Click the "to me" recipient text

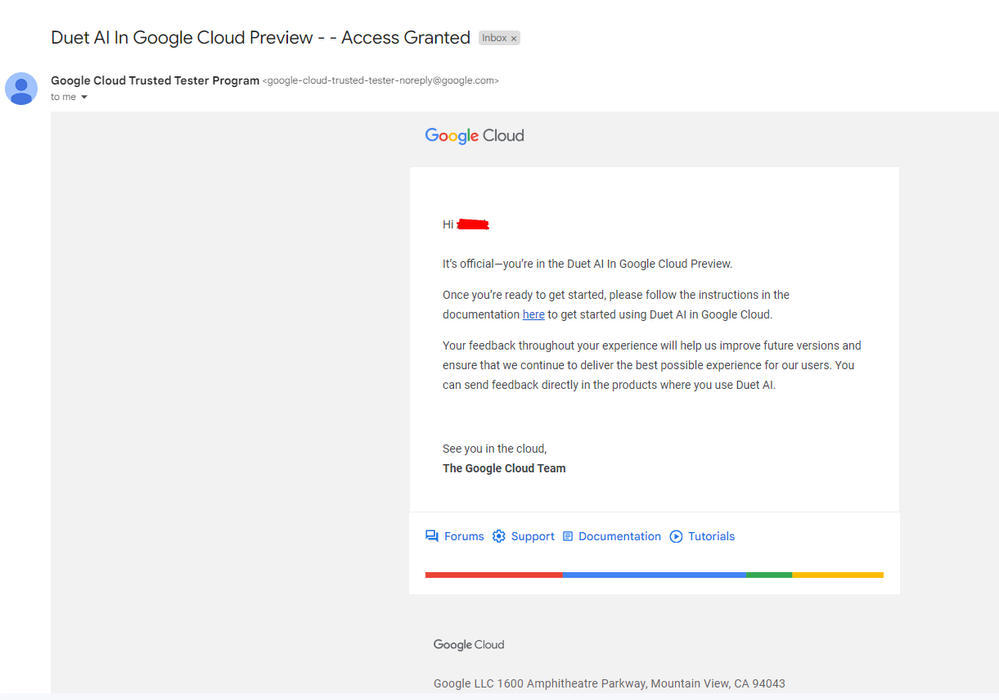click(x=64, y=97)
